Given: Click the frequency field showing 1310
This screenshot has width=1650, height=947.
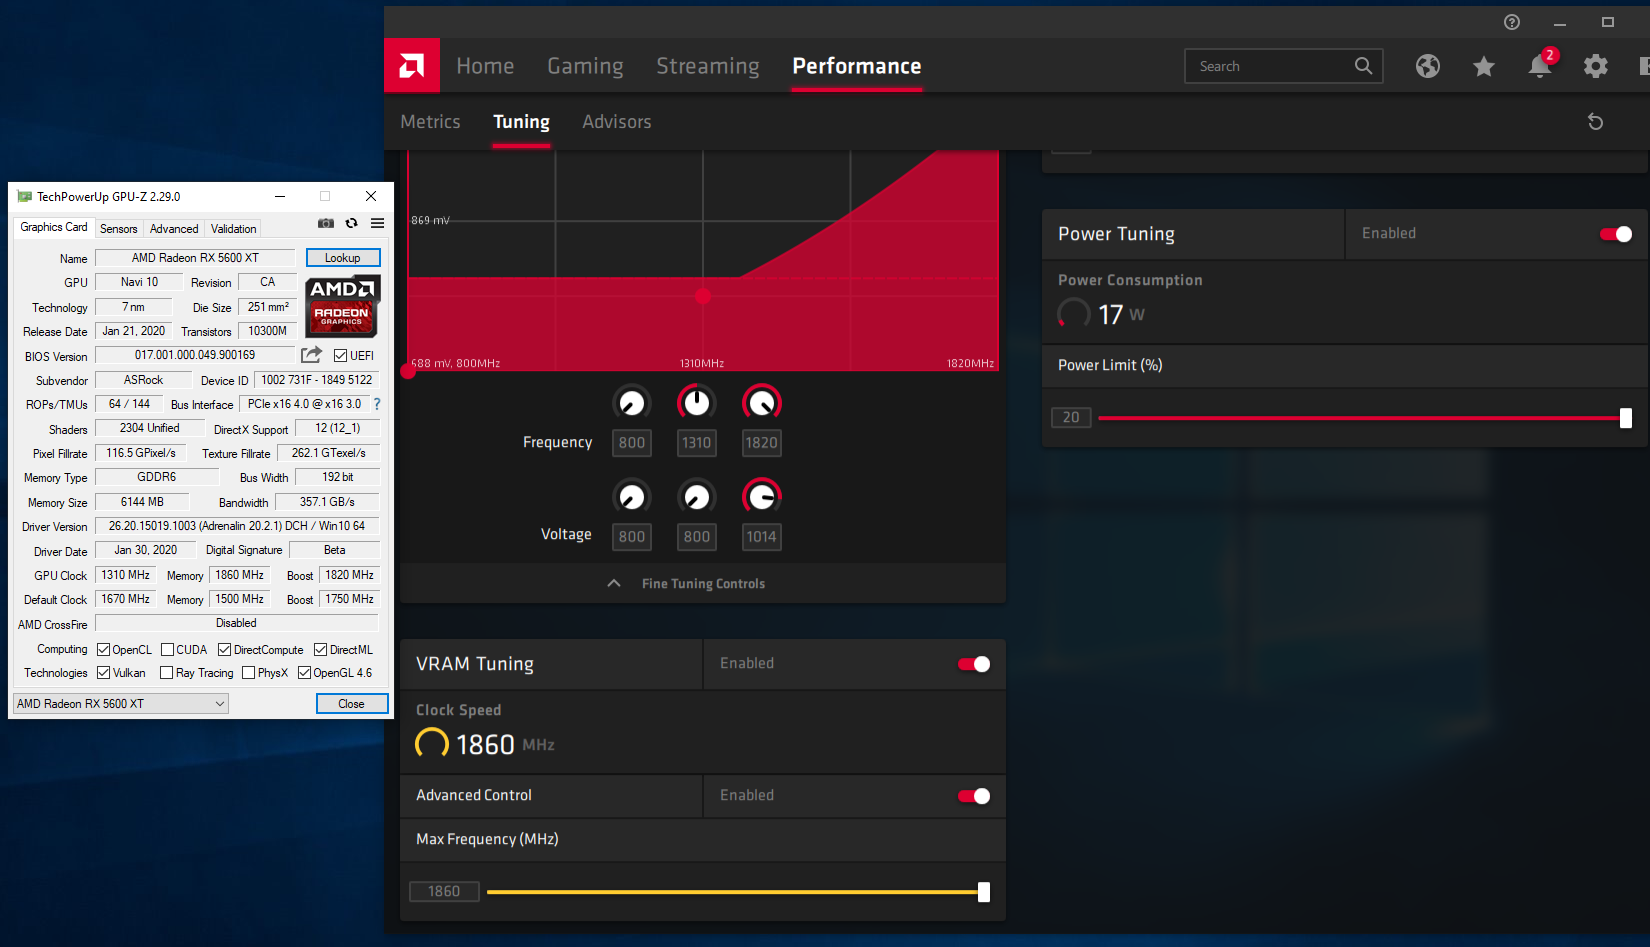Looking at the screenshot, I should click(697, 443).
